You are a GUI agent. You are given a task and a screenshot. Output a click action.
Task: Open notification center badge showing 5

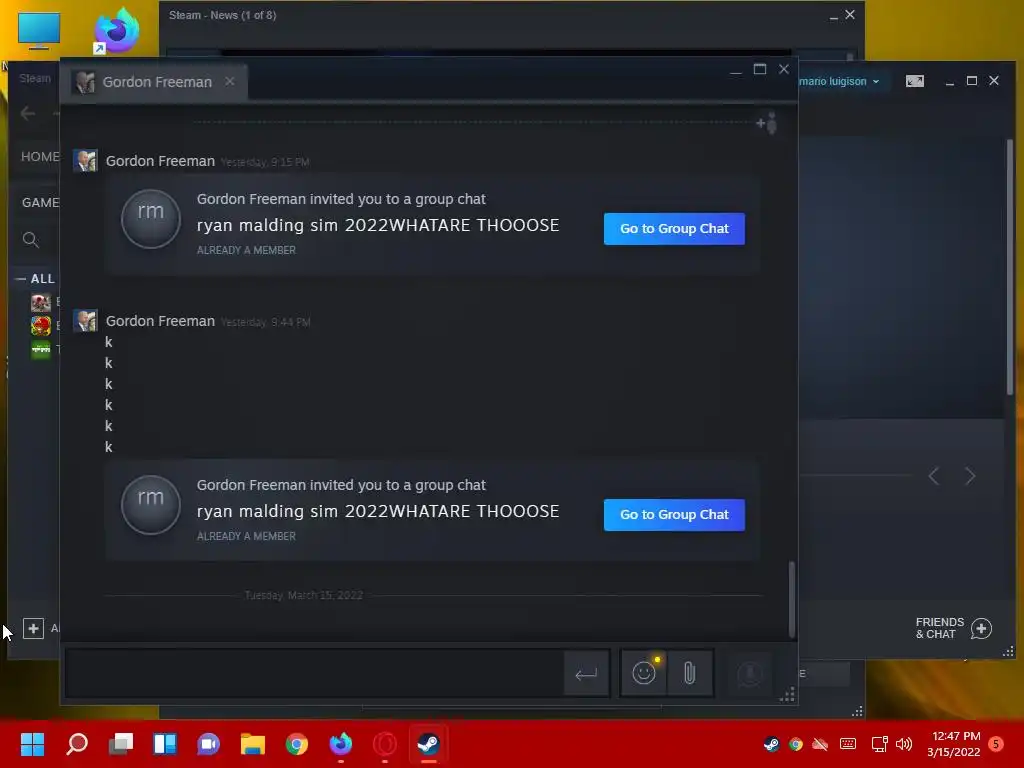[x=996, y=744]
